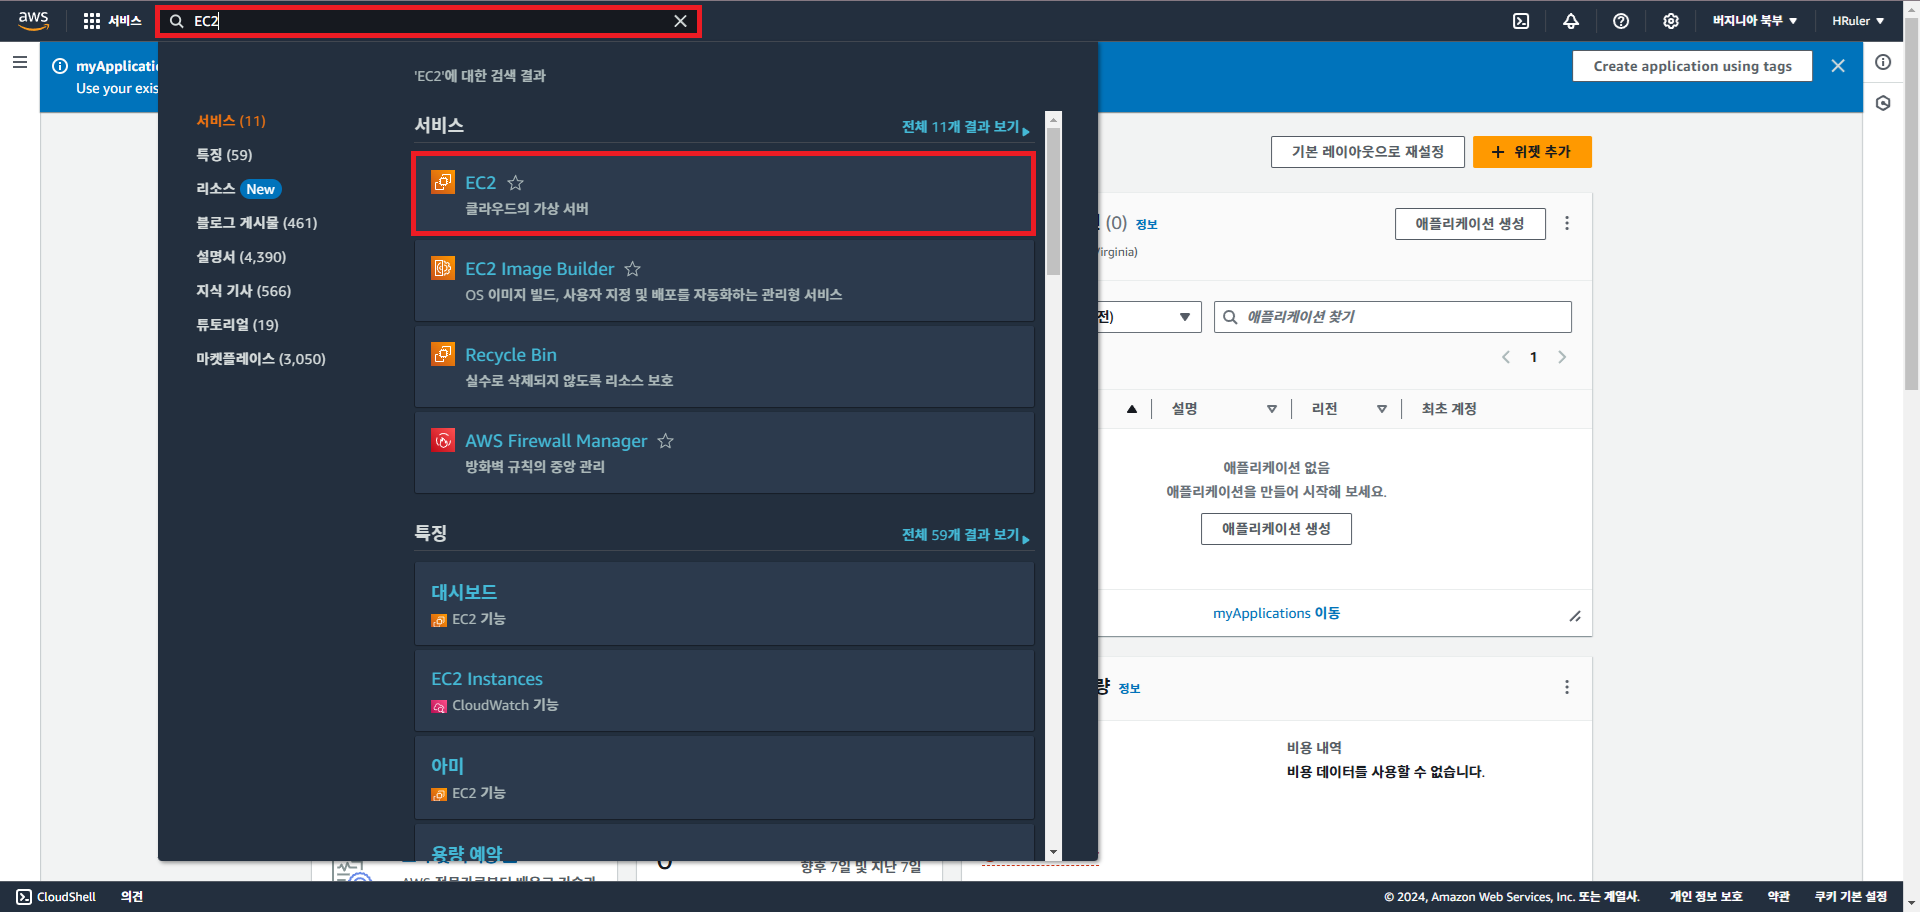Expand the left hamburger navigation menu
This screenshot has width=1920, height=912.
pos(20,62)
